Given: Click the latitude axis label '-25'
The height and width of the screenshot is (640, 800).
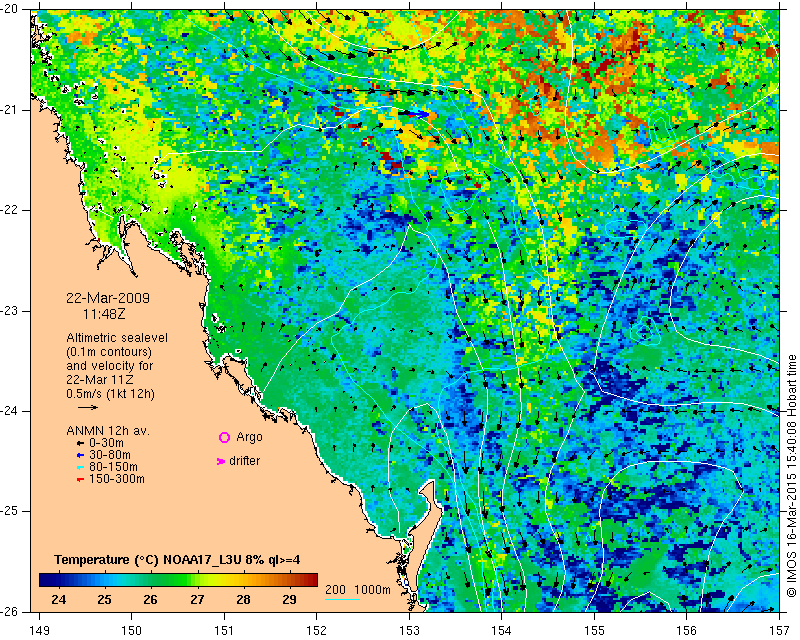Looking at the screenshot, I should tap(10, 511).
